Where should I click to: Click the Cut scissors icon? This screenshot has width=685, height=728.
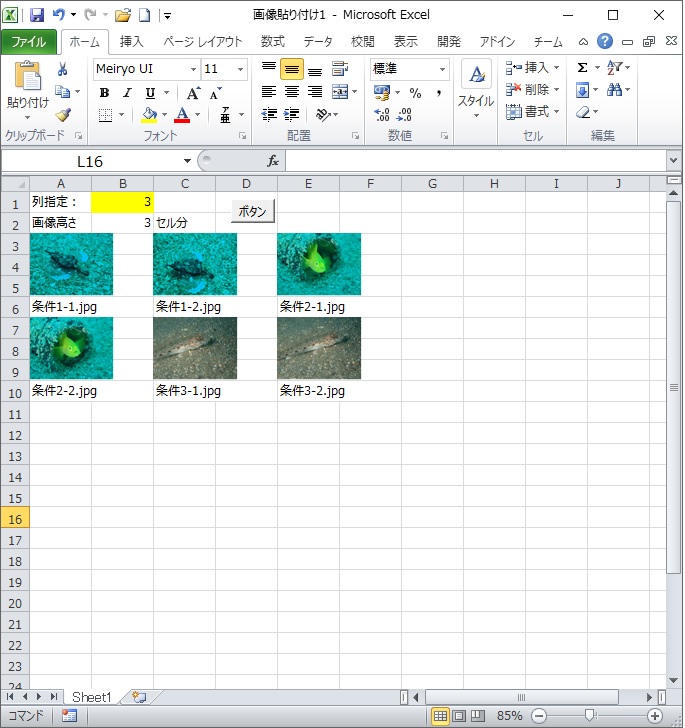click(x=62, y=69)
